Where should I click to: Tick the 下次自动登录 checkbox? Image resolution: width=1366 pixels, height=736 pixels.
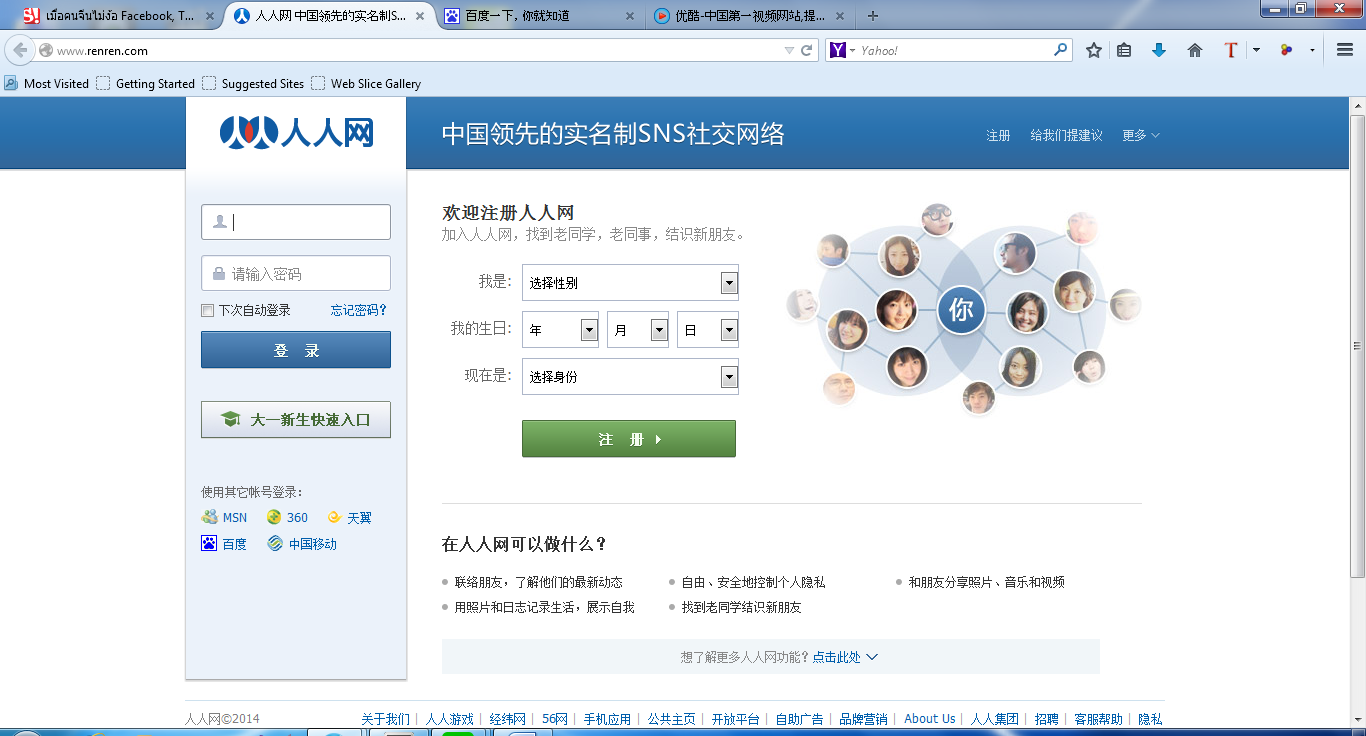pos(208,311)
